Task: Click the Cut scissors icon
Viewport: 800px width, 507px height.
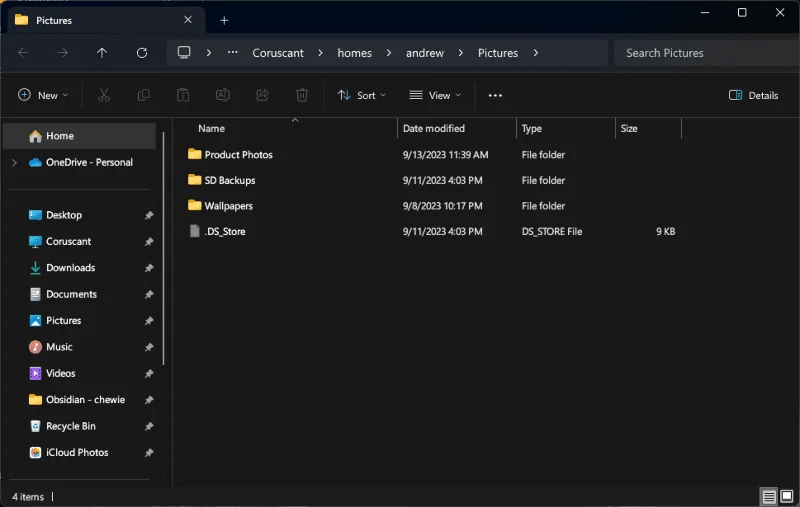Action: (x=104, y=95)
